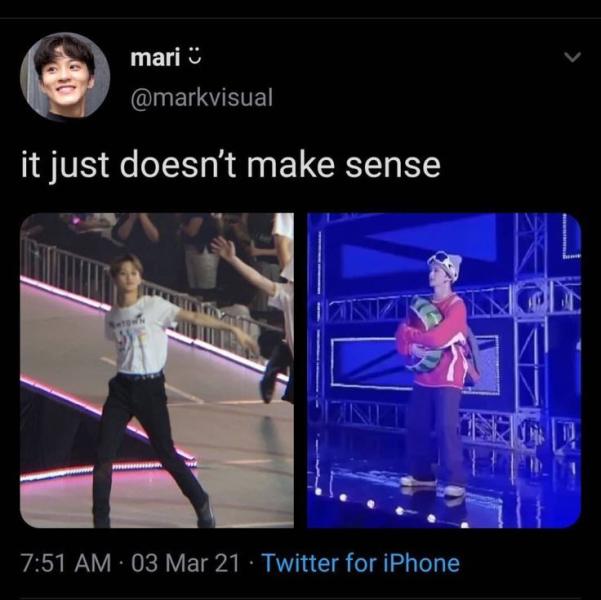
Task: Click the white bucket hat in right photo
Action: [x=445, y=264]
